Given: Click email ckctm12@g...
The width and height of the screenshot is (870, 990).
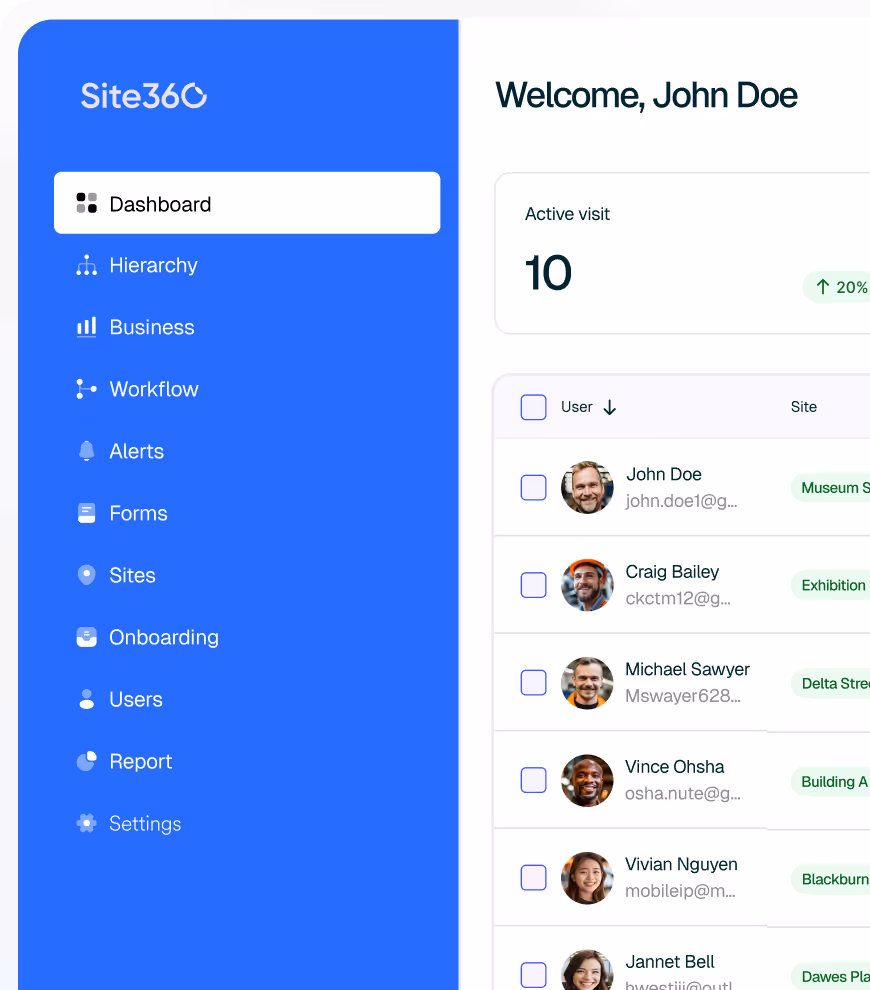Looking at the screenshot, I should click(x=677, y=599).
